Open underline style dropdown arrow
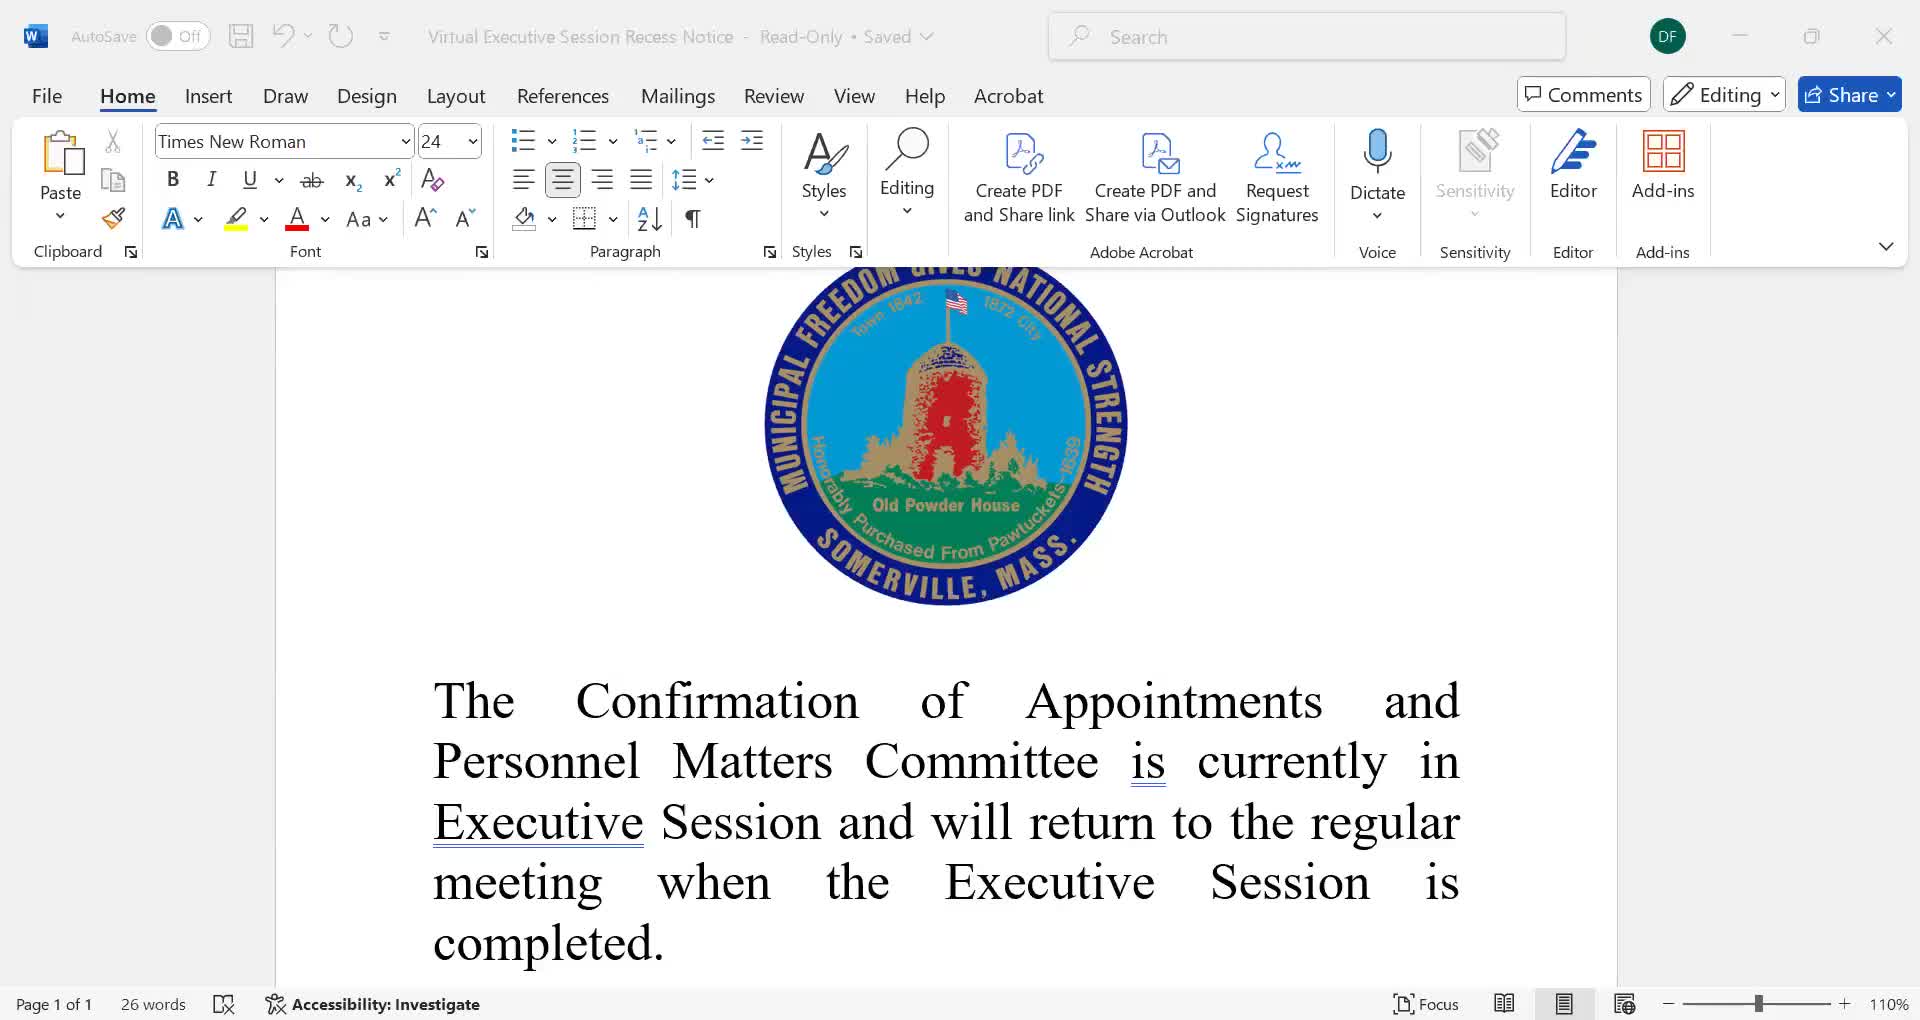Image resolution: width=1920 pixels, height=1020 pixels. (x=278, y=180)
